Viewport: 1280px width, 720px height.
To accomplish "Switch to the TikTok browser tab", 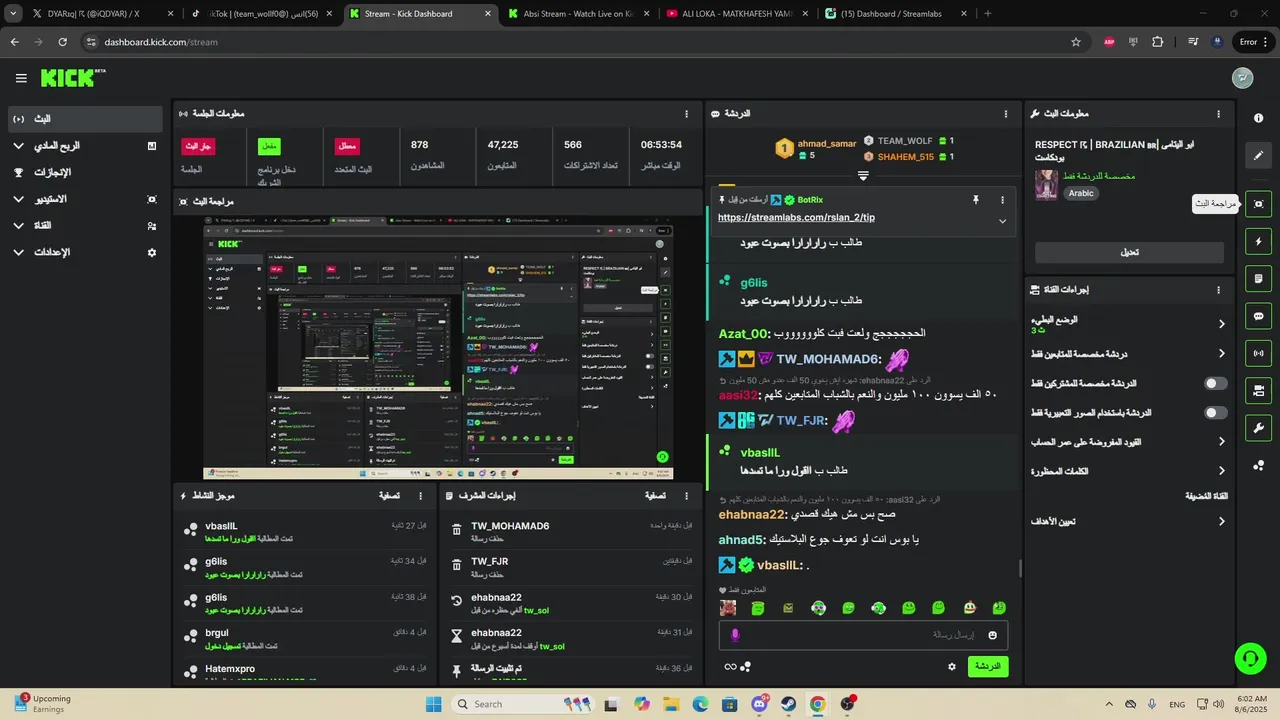I will [x=260, y=14].
